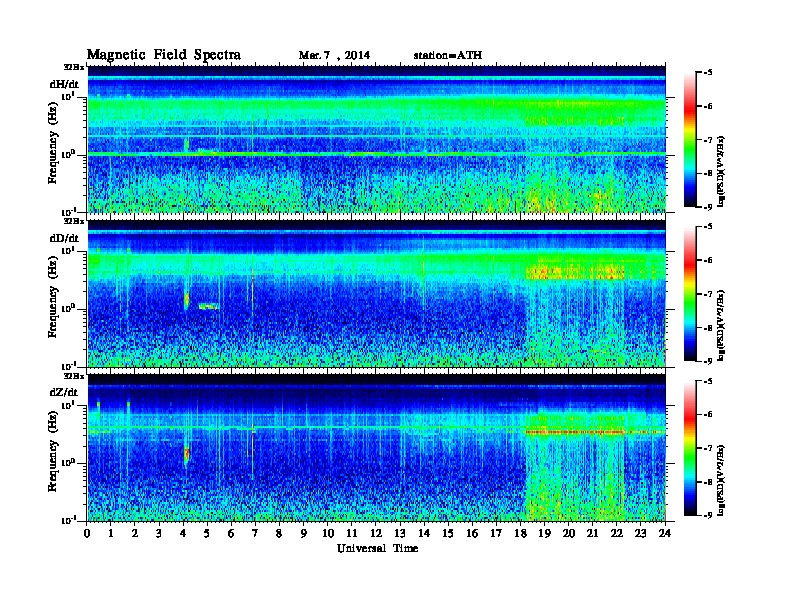Viewport: 792px width, 612px height.
Task: Click the "station=ATH" label
Action: [448, 56]
